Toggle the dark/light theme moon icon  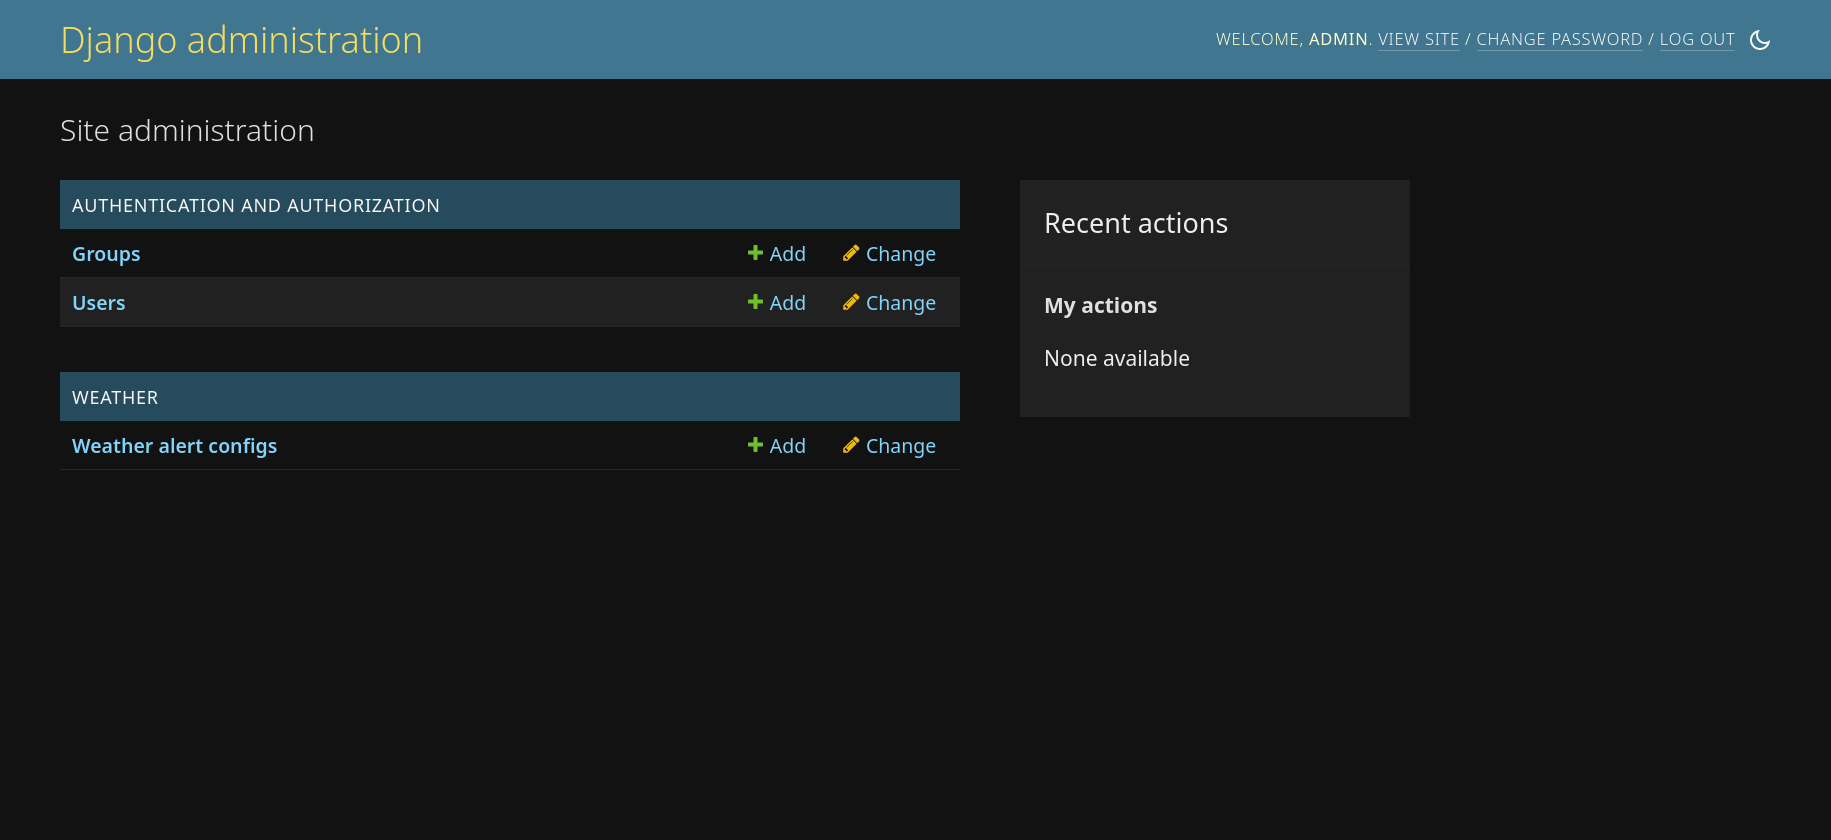(1760, 40)
